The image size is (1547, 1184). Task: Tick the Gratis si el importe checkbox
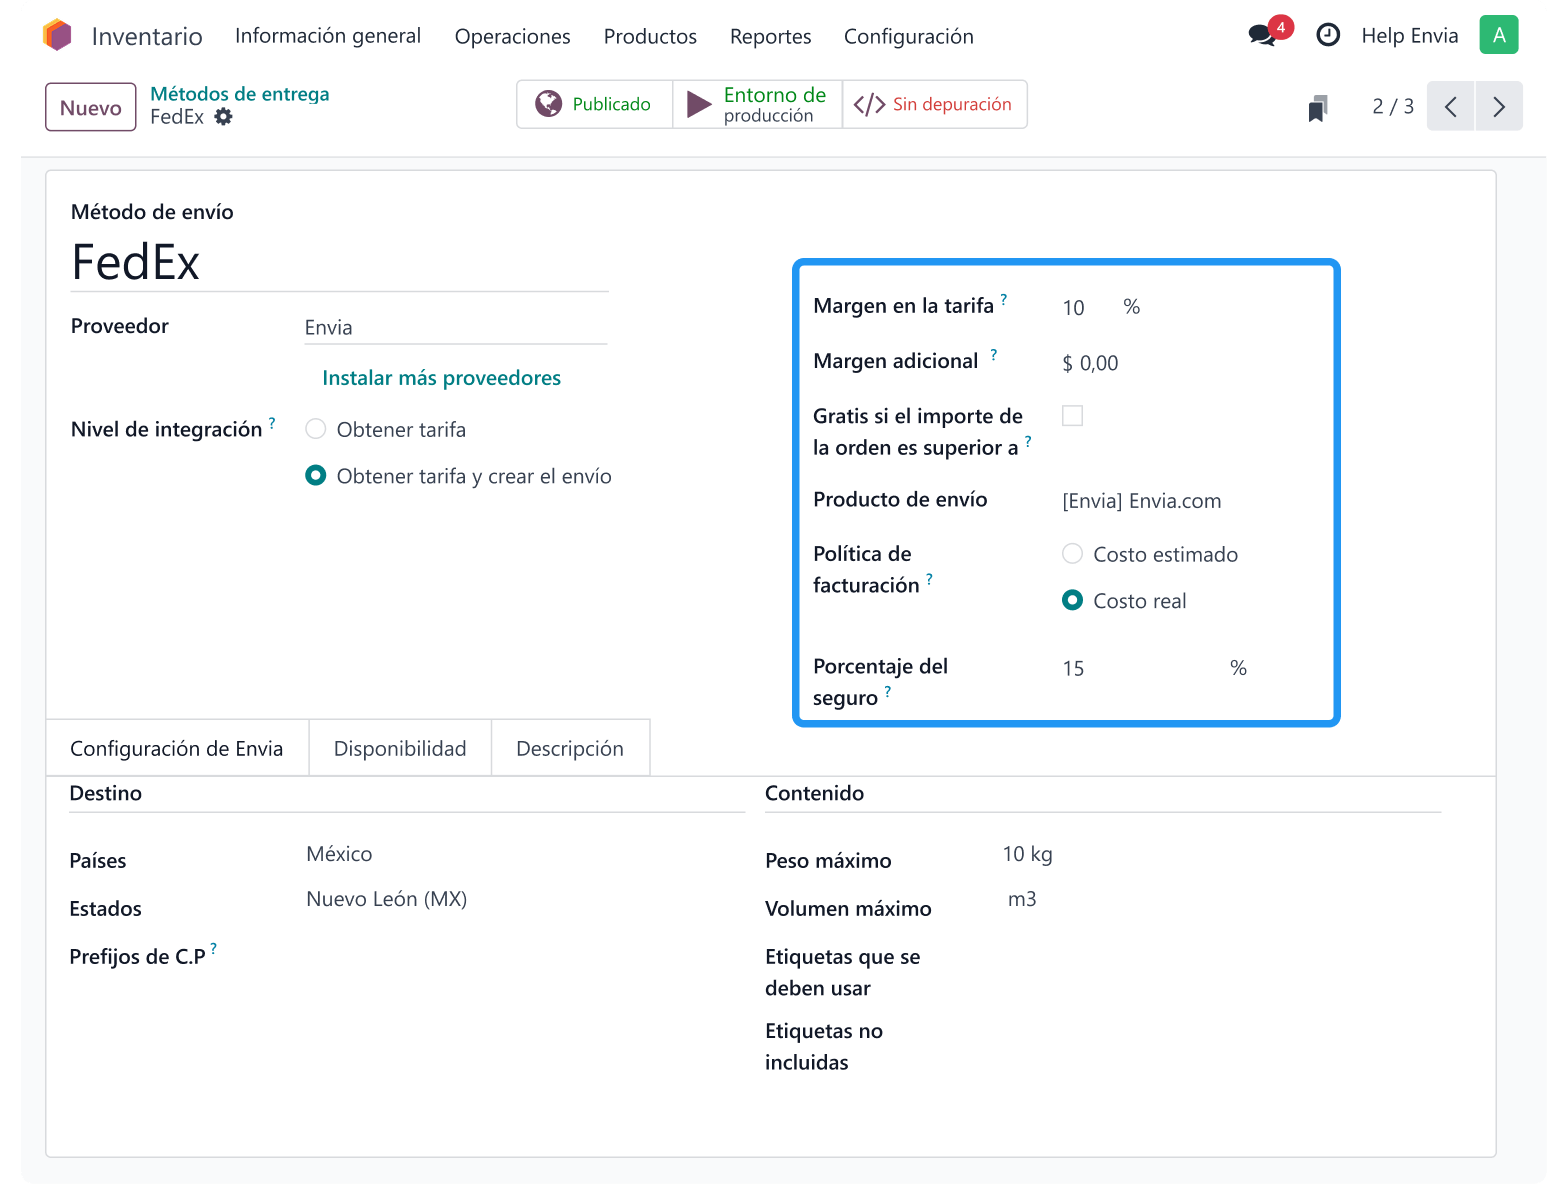1072,415
